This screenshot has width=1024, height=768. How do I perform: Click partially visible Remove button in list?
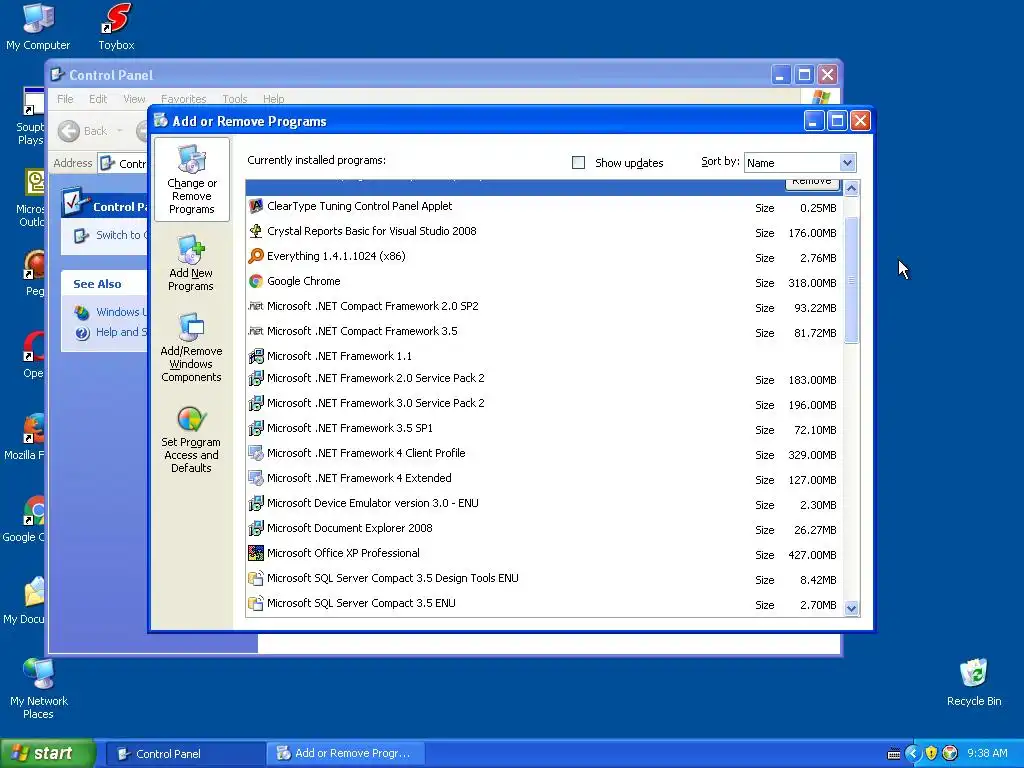pos(812,184)
